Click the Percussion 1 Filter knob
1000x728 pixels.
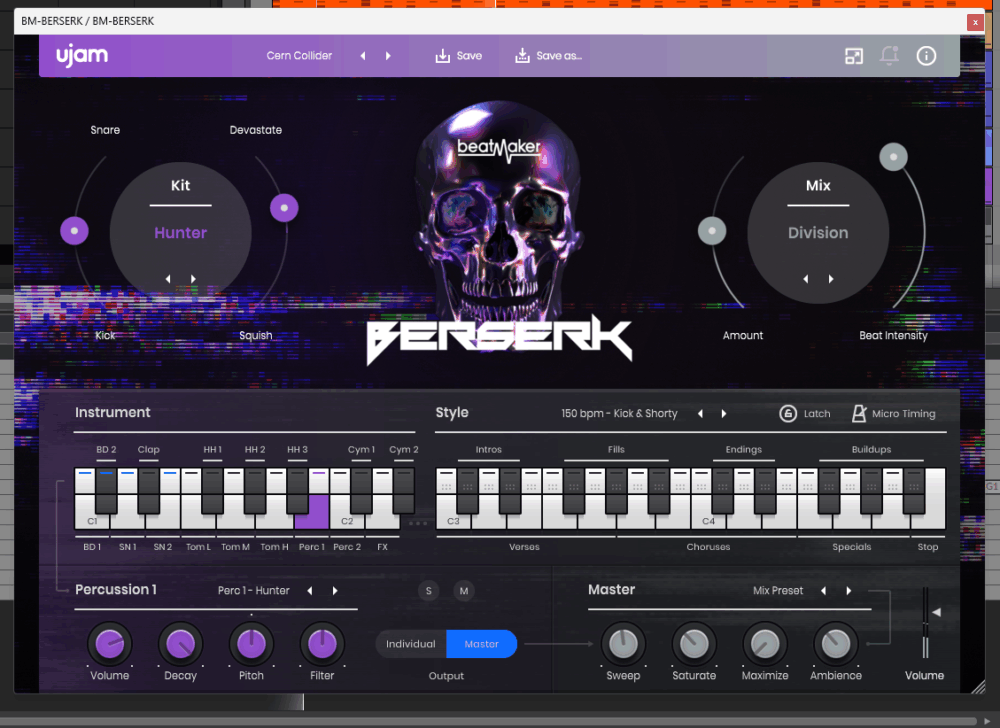(322, 644)
